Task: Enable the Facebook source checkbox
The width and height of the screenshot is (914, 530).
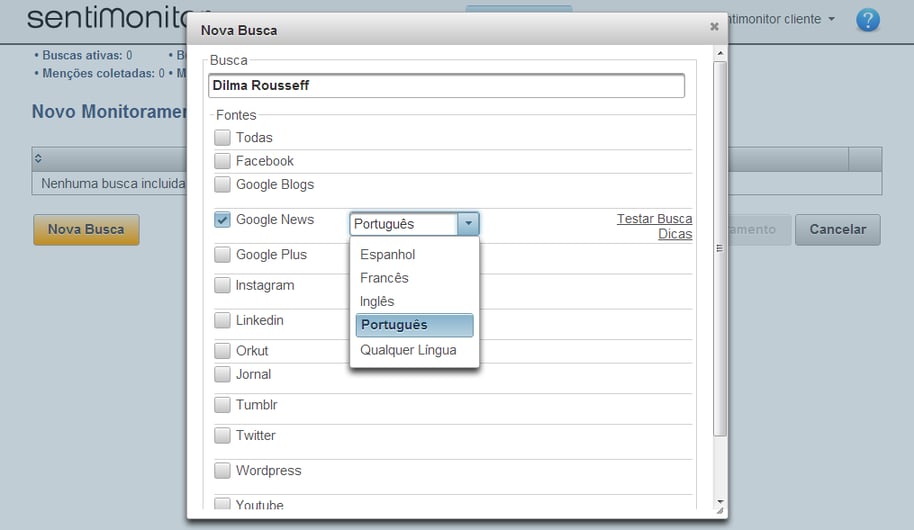Action: coord(222,160)
